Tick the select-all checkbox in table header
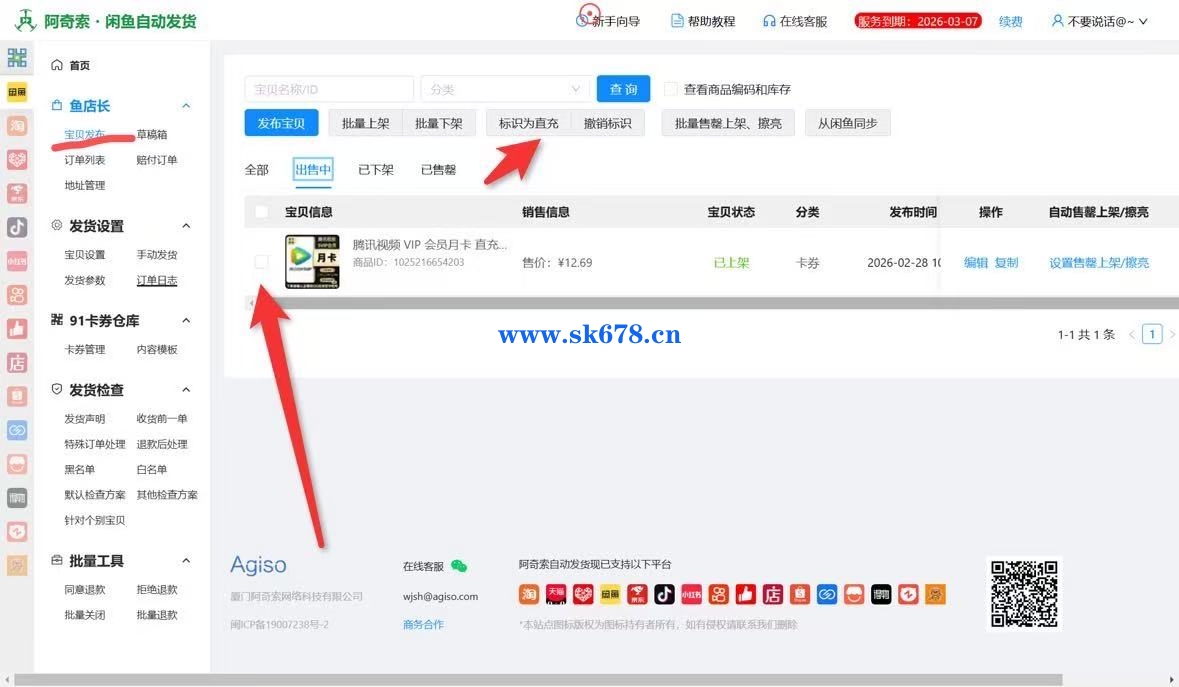Screen dimensions: 1179x687 point(262,212)
